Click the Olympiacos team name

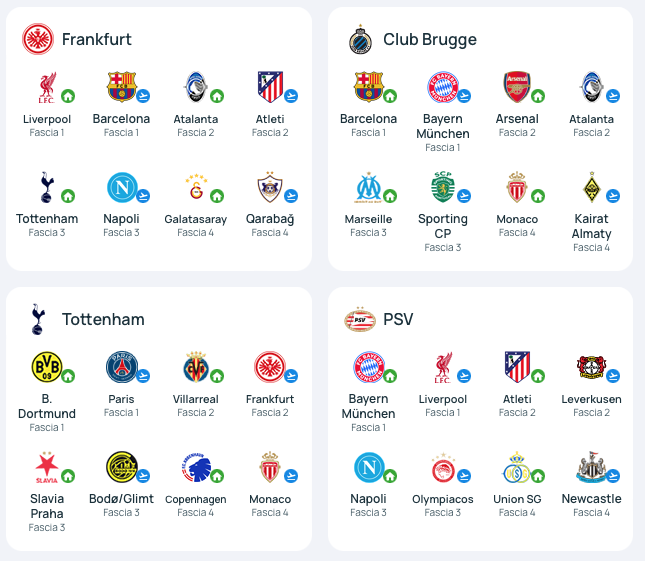click(443, 499)
